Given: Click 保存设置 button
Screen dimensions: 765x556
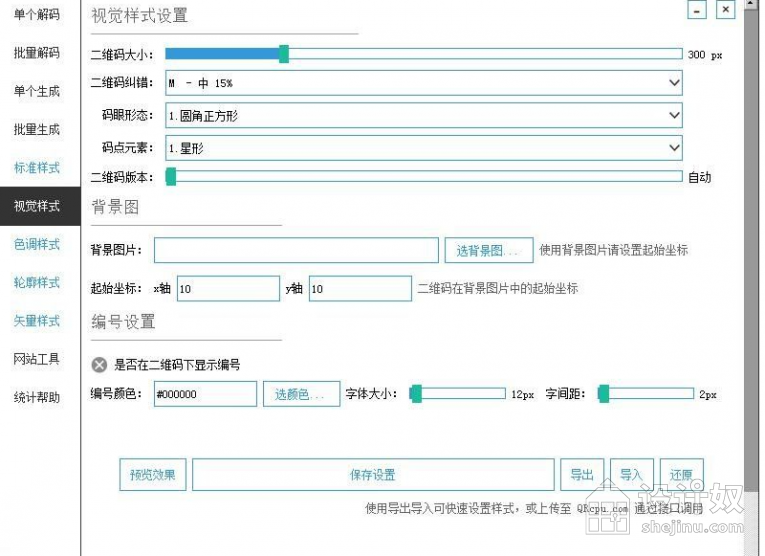Looking at the screenshot, I should pos(373,475).
